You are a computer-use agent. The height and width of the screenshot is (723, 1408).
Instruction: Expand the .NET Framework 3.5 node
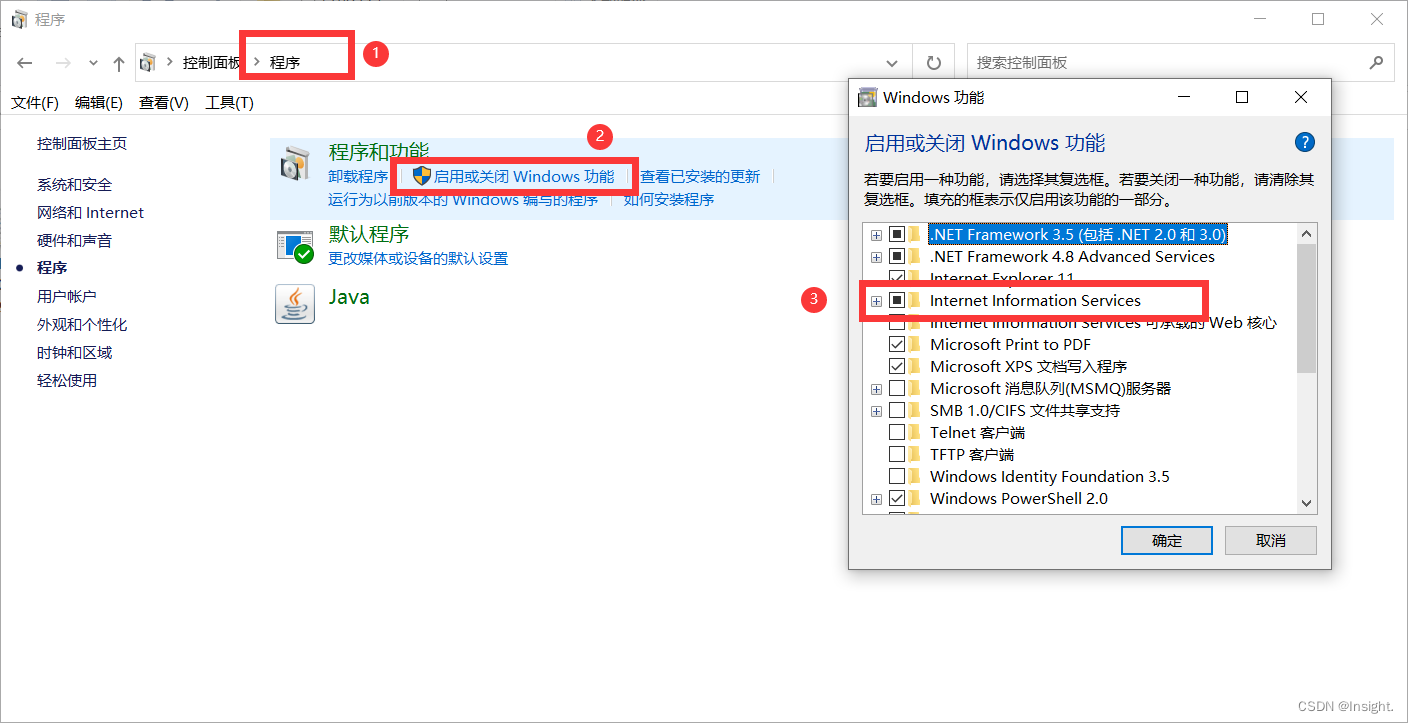pos(876,234)
